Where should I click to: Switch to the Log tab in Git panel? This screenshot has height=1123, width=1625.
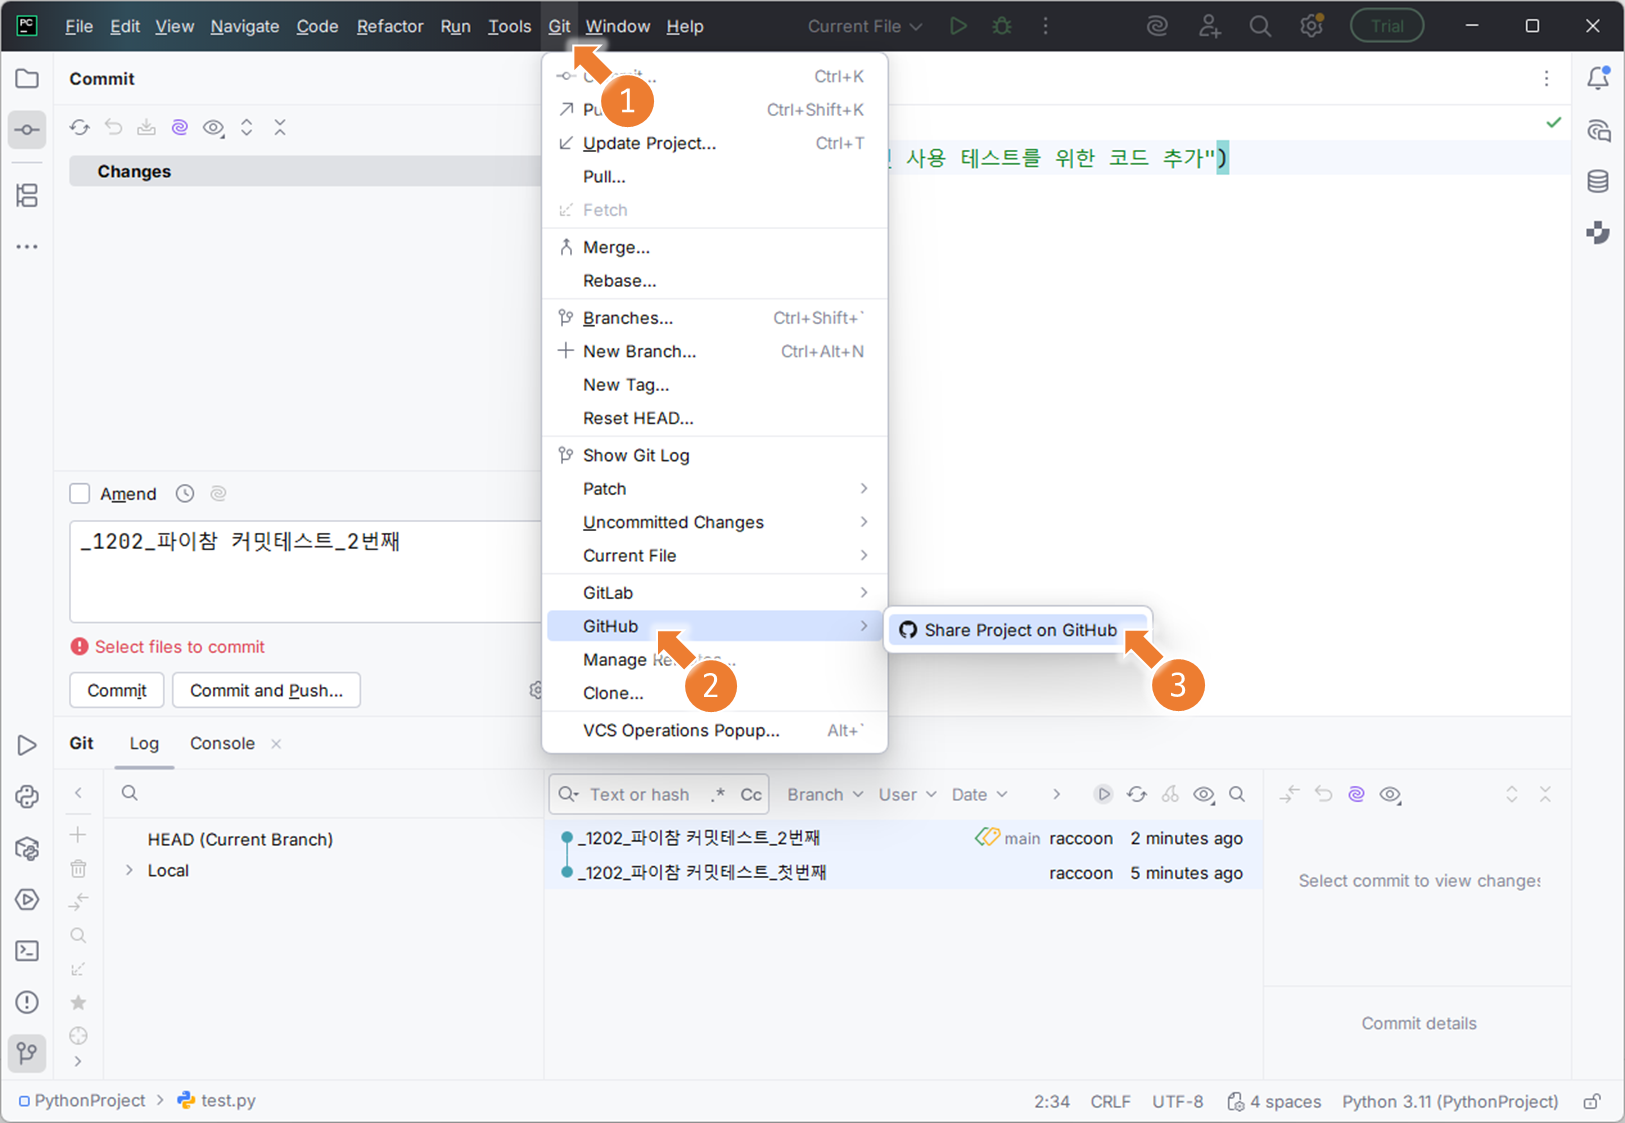coord(144,743)
